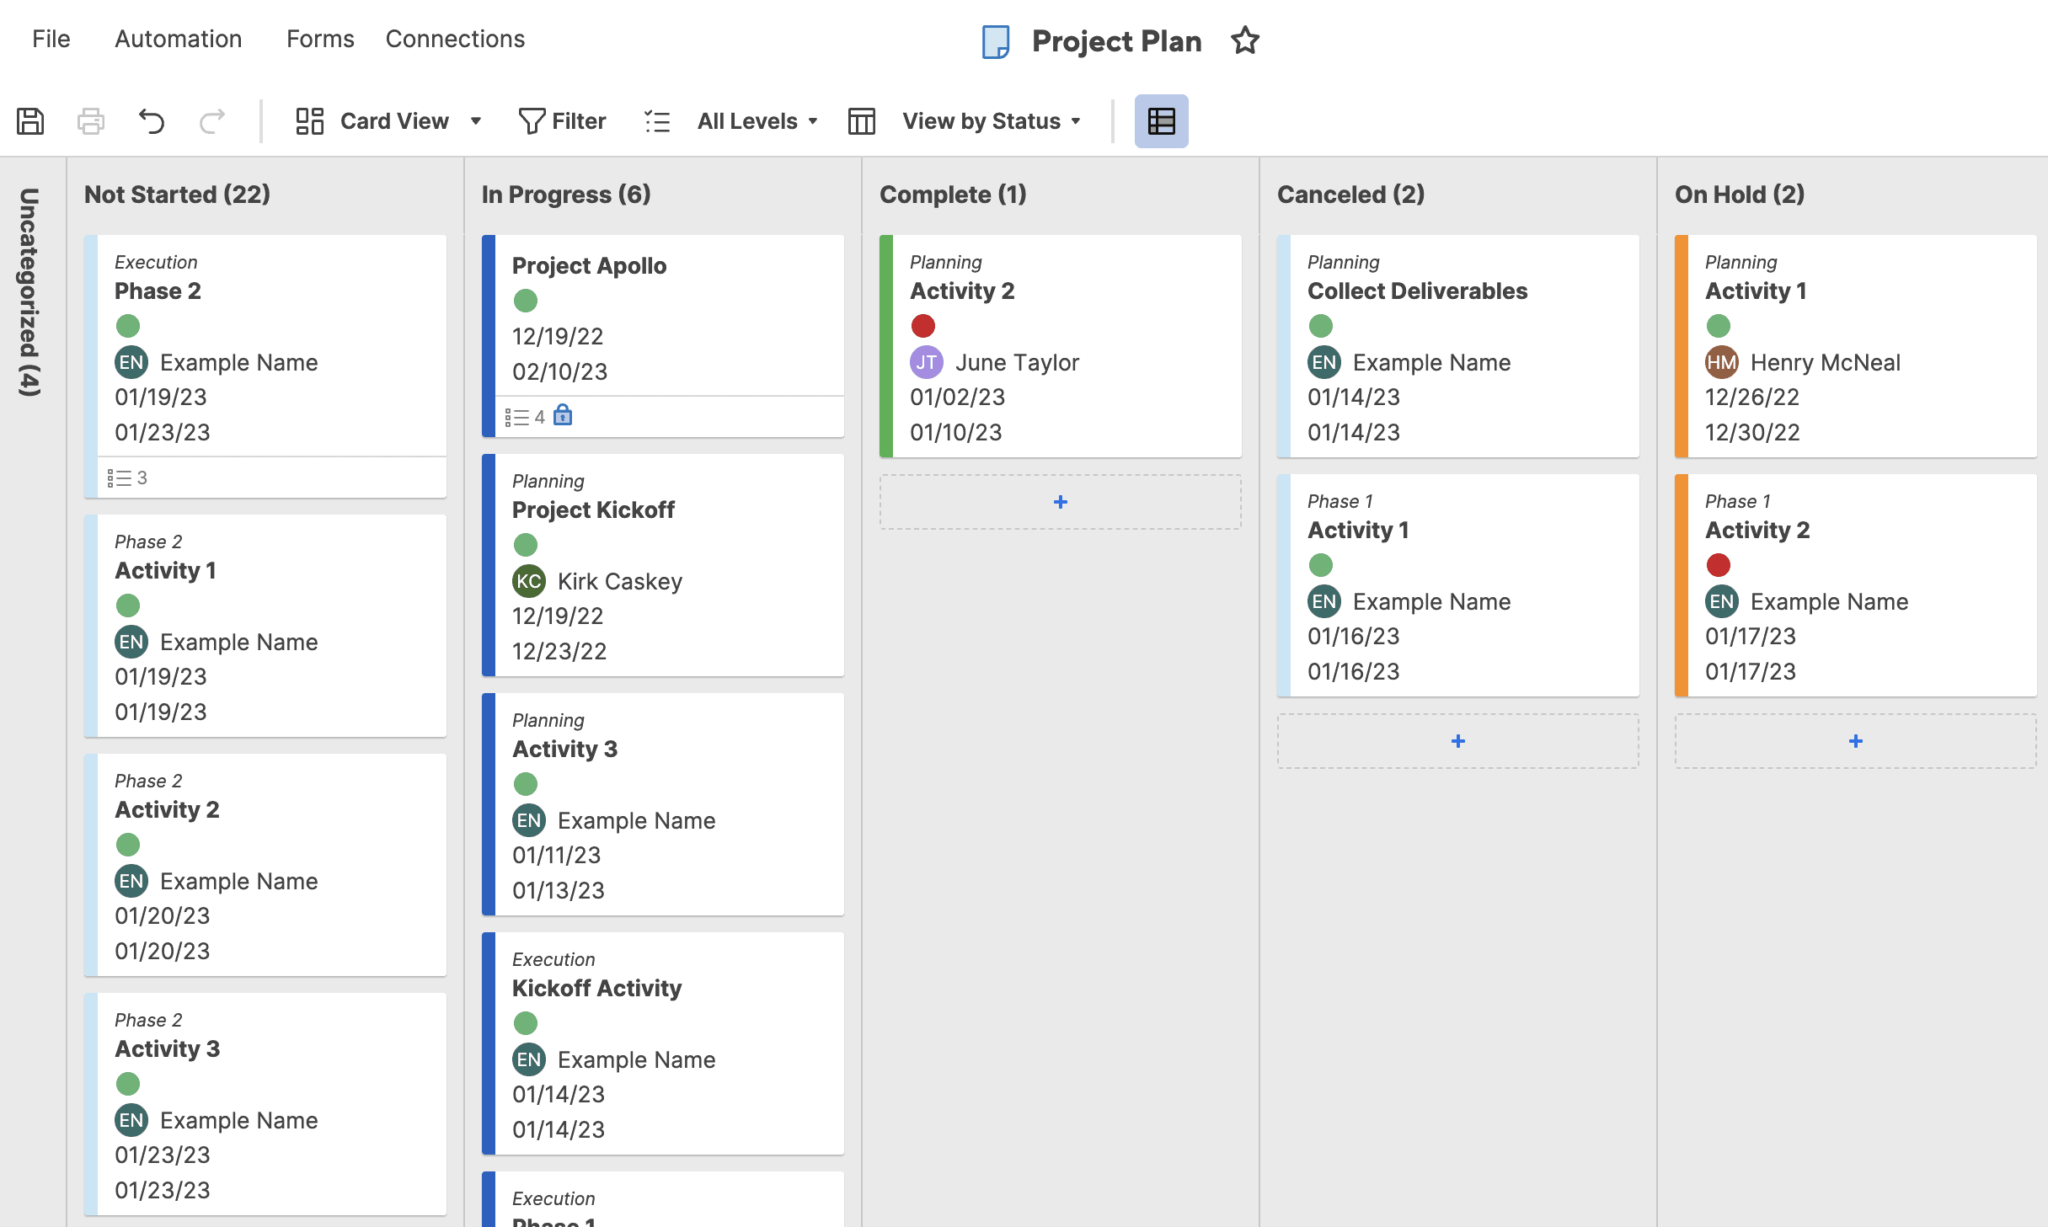
Task: Click the green status dot on Project Kickoff
Action: coord(525,544)
